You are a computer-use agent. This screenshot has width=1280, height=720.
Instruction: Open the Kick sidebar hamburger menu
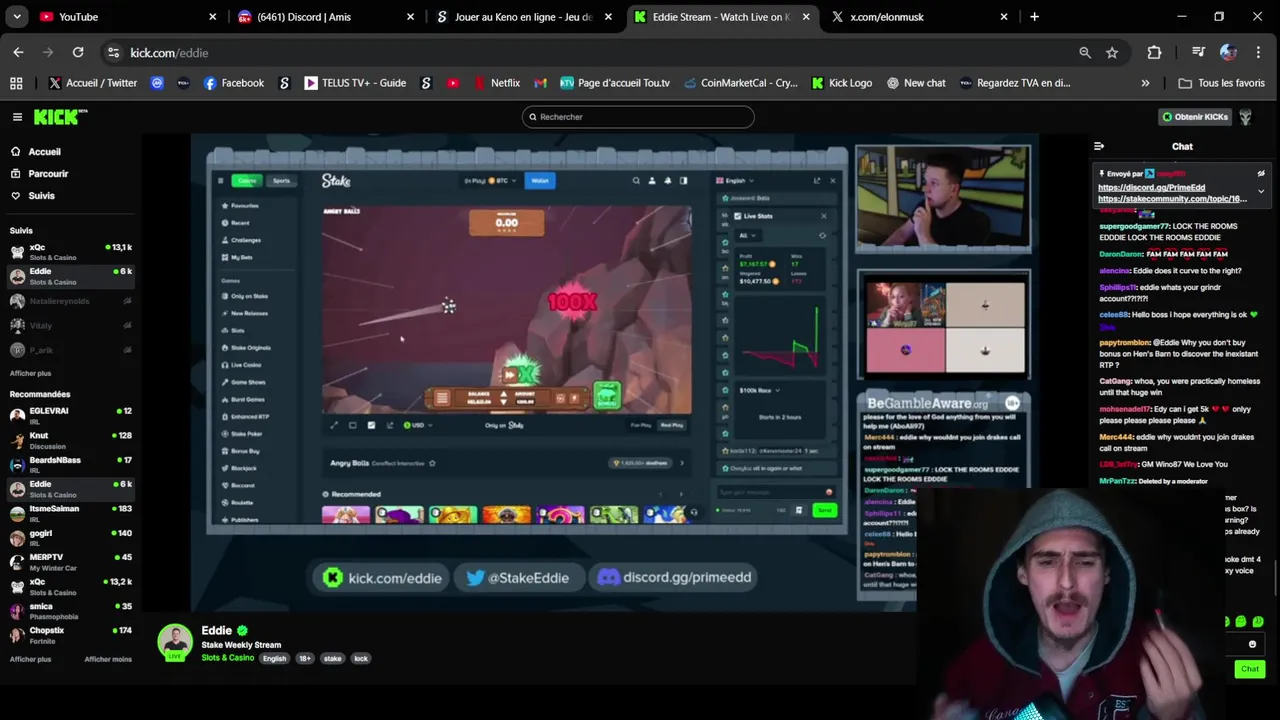point(17,117)
